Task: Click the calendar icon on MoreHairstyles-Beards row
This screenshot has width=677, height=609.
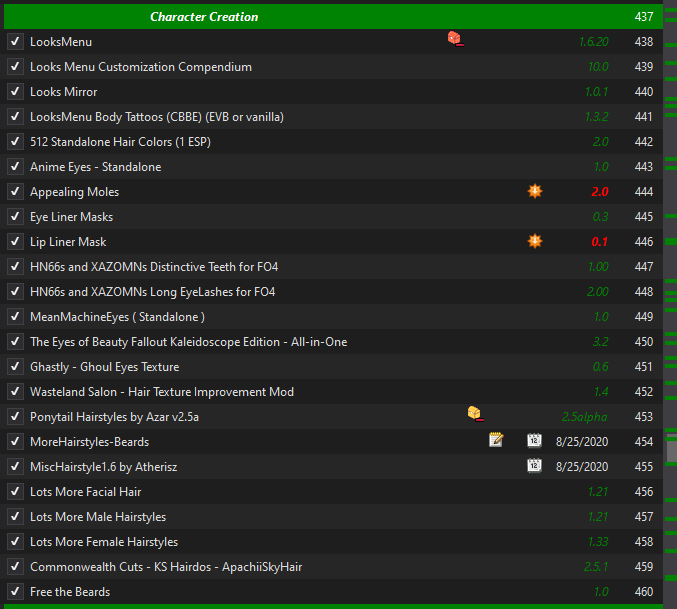Action: point(534,440)
